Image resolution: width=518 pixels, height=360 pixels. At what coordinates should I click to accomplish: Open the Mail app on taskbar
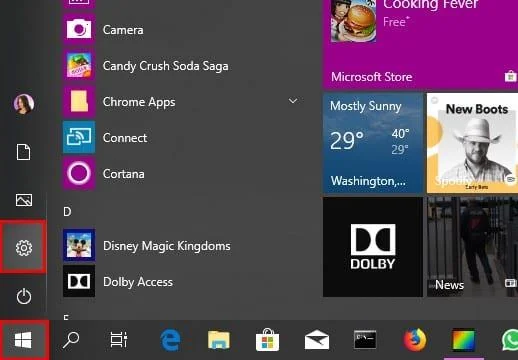tap(317, 340)
